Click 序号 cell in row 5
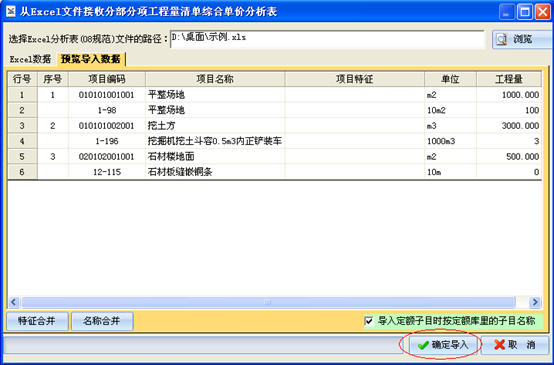Image resolution: width=554 pixels, height=365 pixels. [53, 157]
